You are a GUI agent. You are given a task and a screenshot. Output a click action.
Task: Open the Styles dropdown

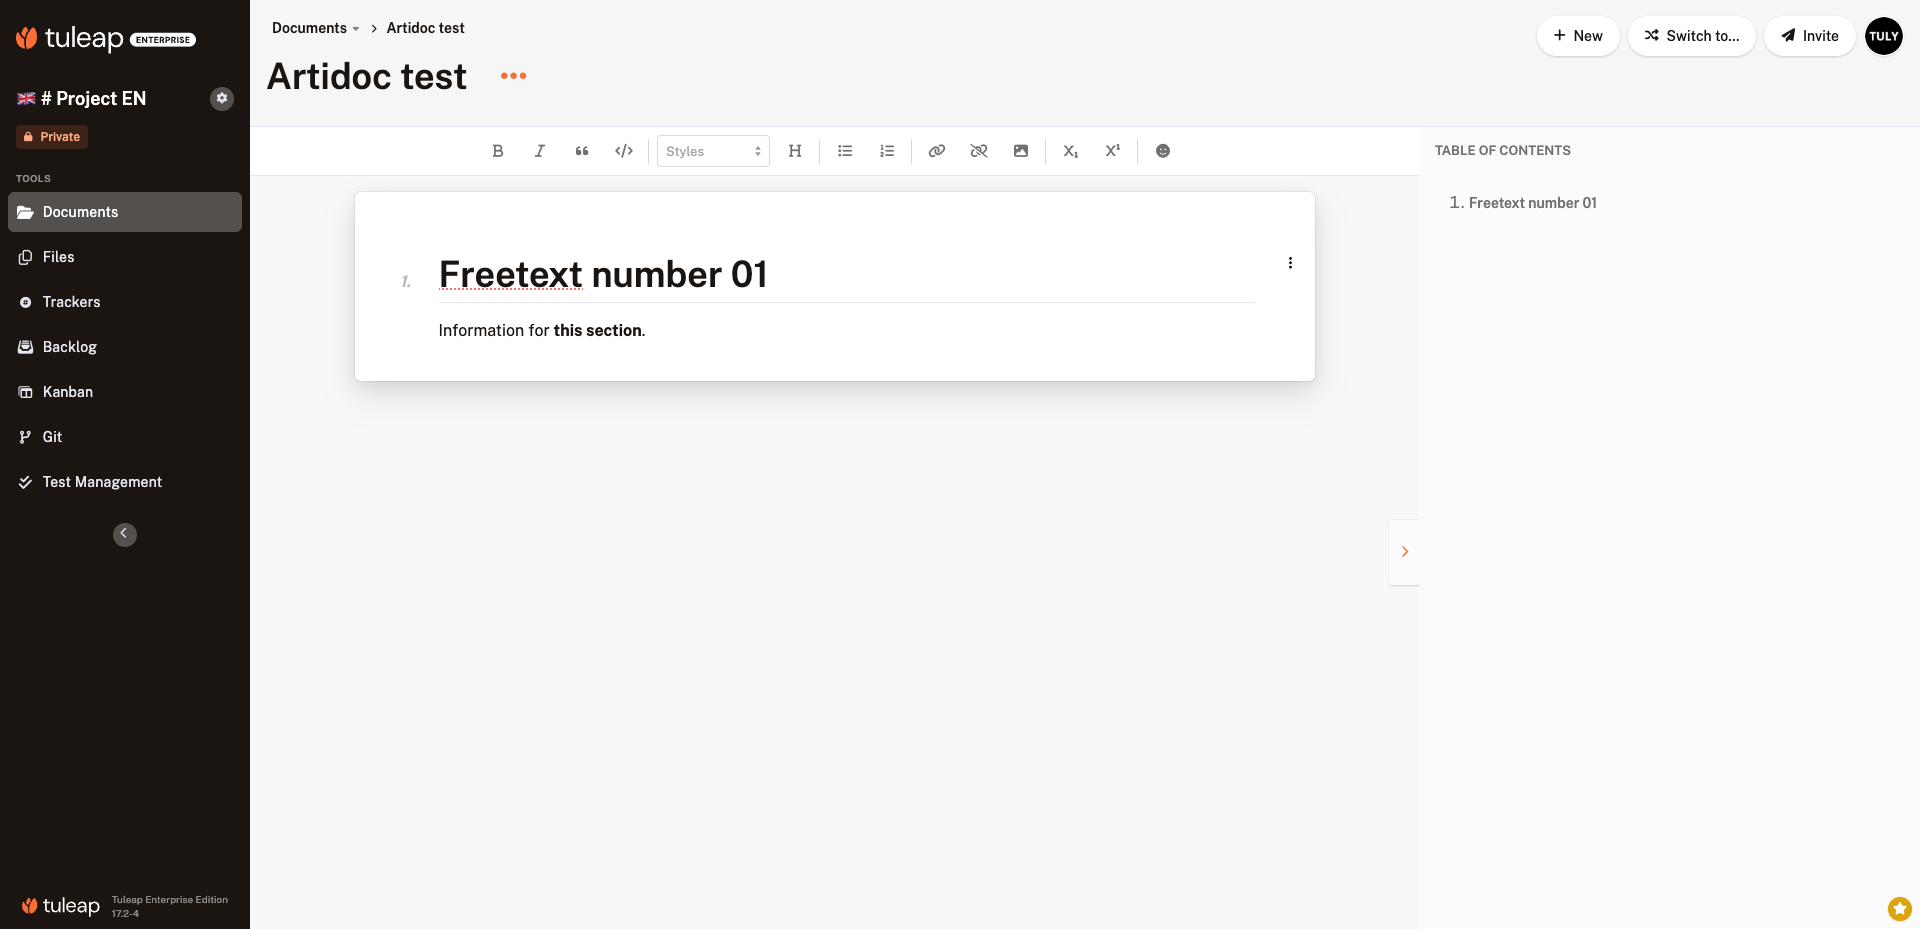tap(713, 151)
